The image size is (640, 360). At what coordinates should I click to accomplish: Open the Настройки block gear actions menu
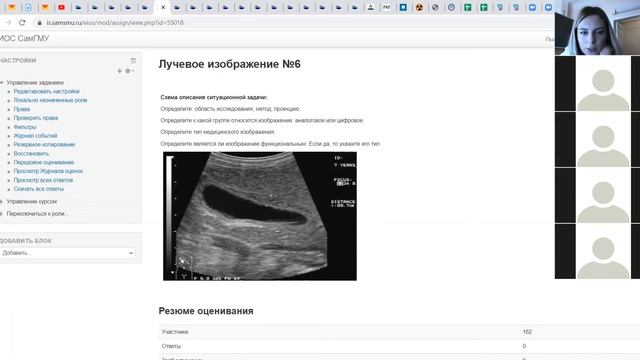point(129,71)
